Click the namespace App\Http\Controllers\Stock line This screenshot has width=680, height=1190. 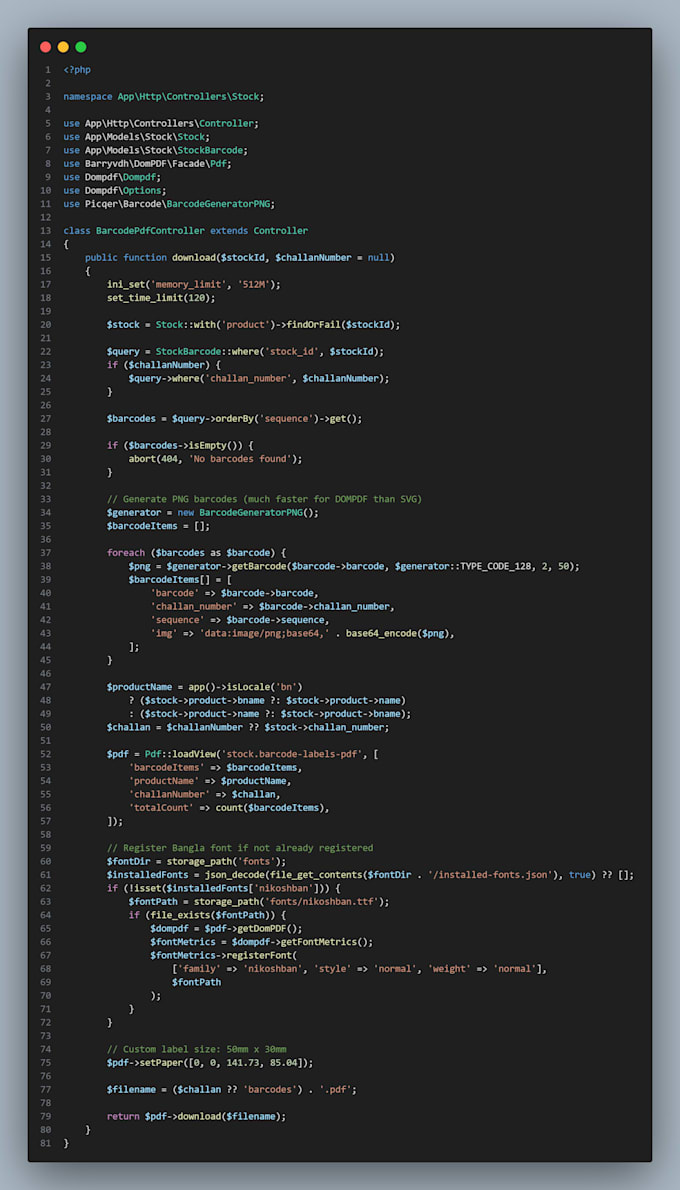click(x=164, y=96)
